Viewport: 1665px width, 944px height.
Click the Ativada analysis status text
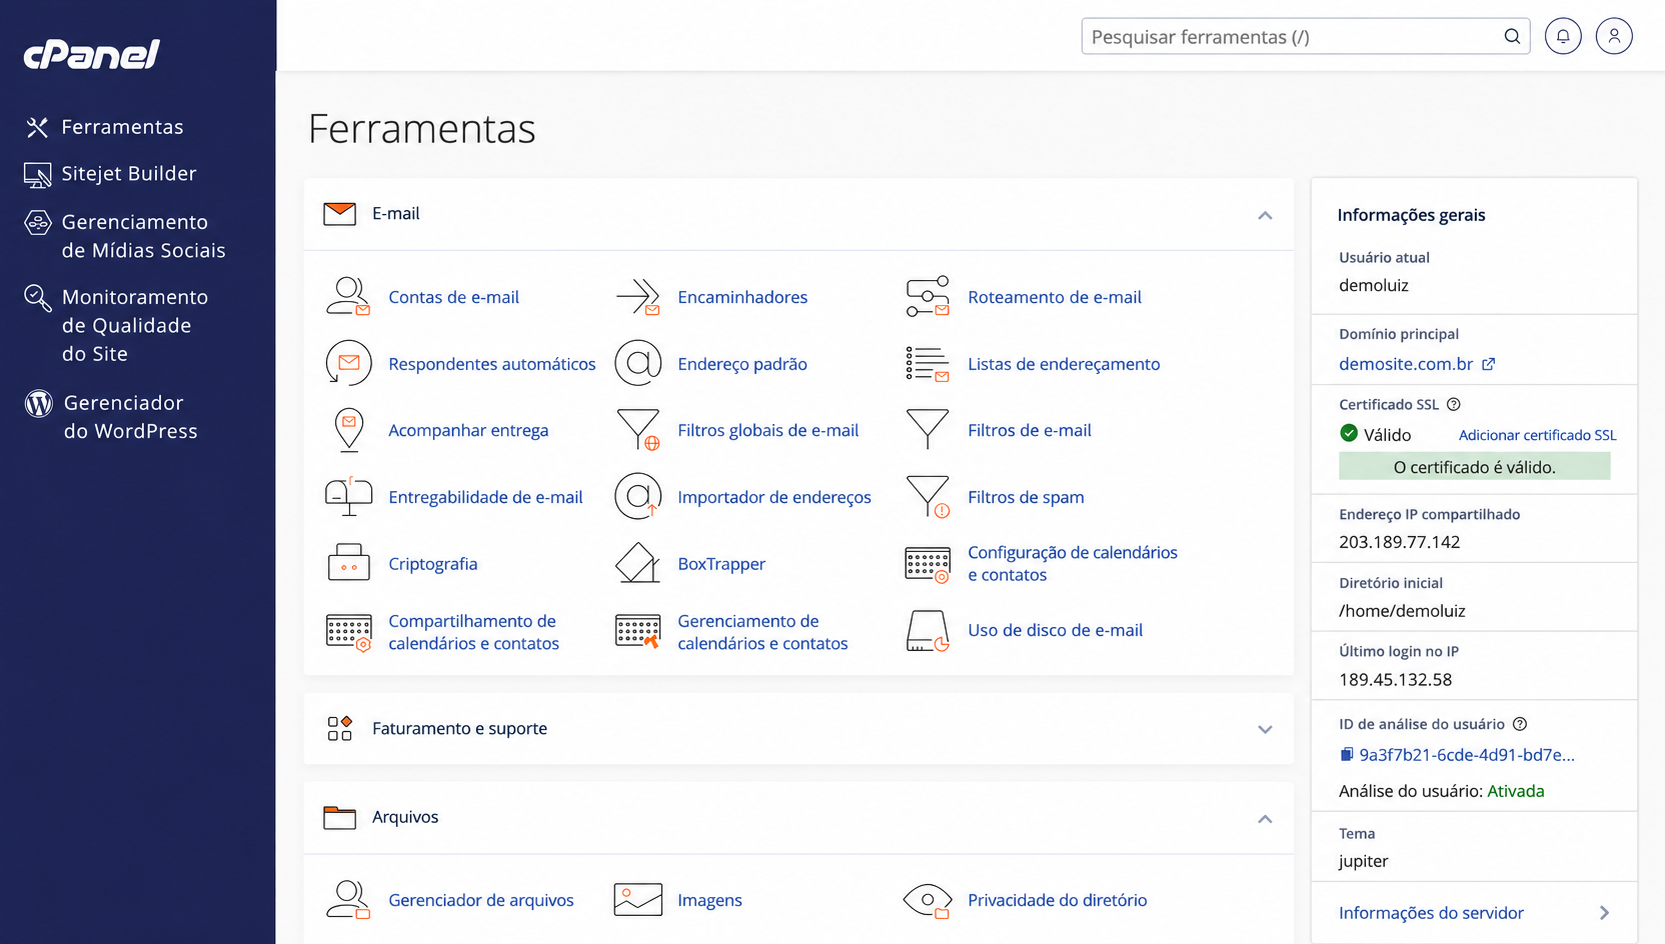tap(1515, 791)
